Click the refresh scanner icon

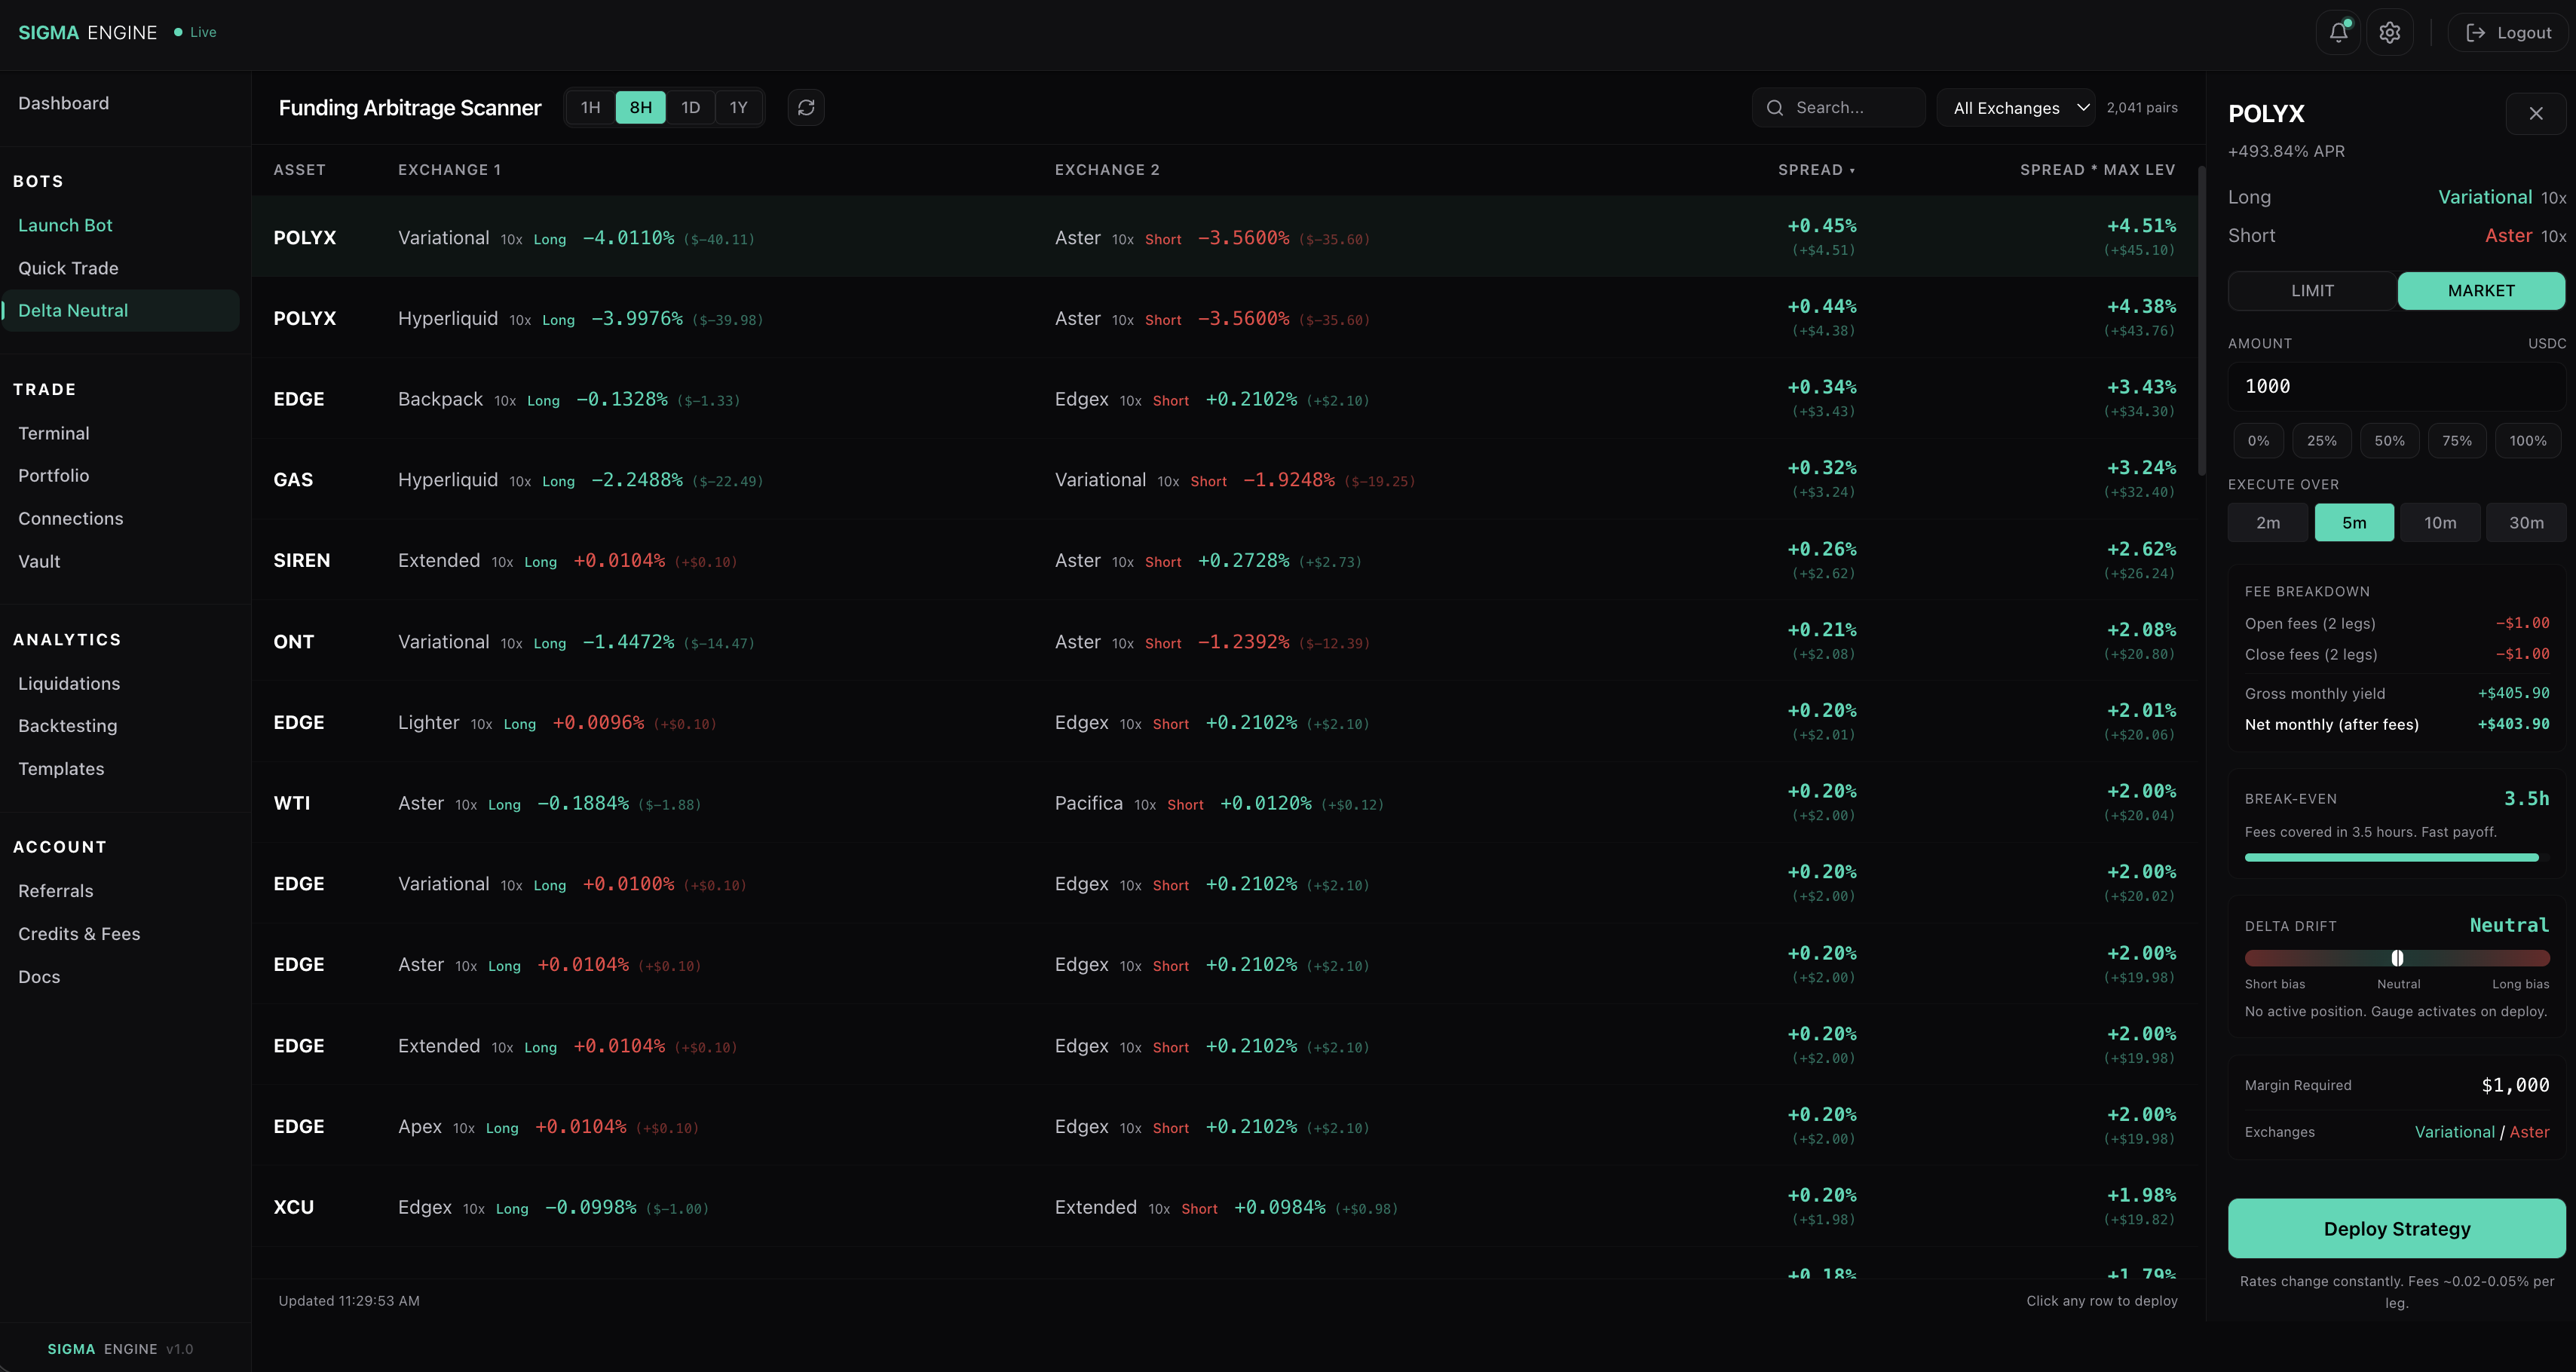(806, 108)
